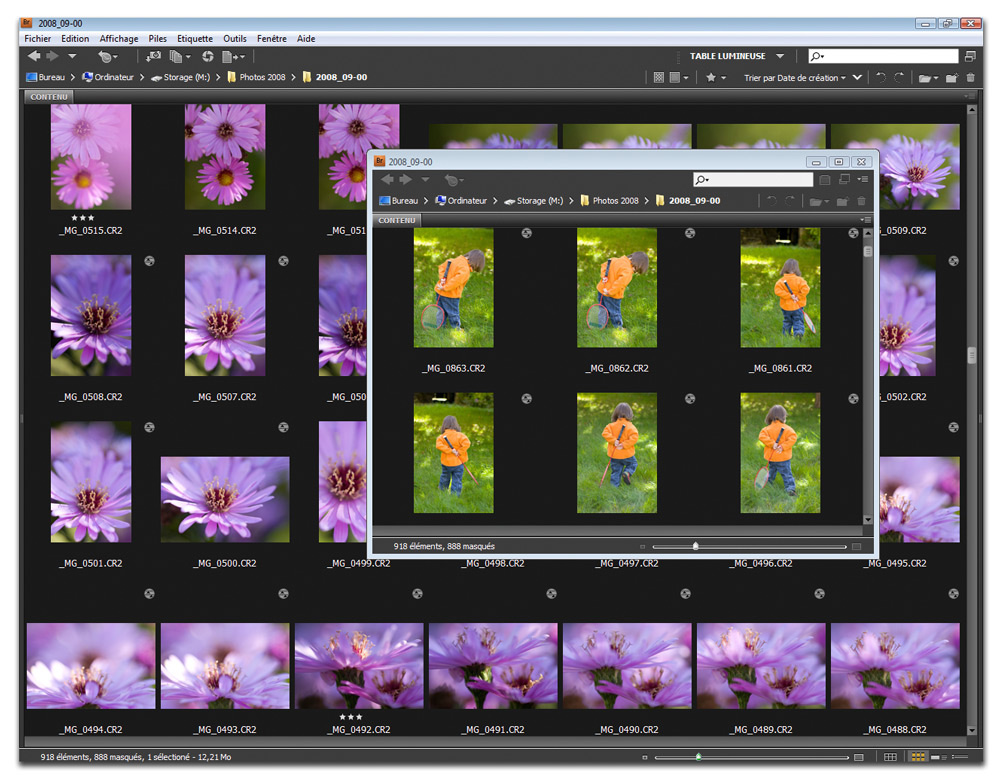This screenshot has width=1000, height=780.
Task: Open the Outils menu
Action: (235, 38)
